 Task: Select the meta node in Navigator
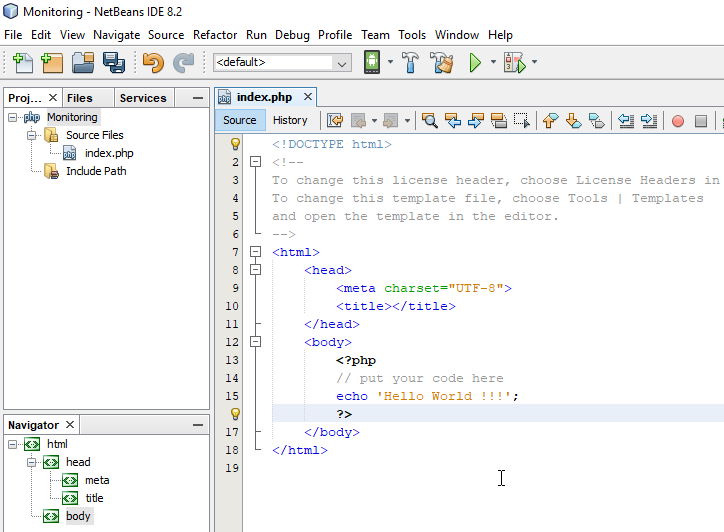(x=97, y=480)
